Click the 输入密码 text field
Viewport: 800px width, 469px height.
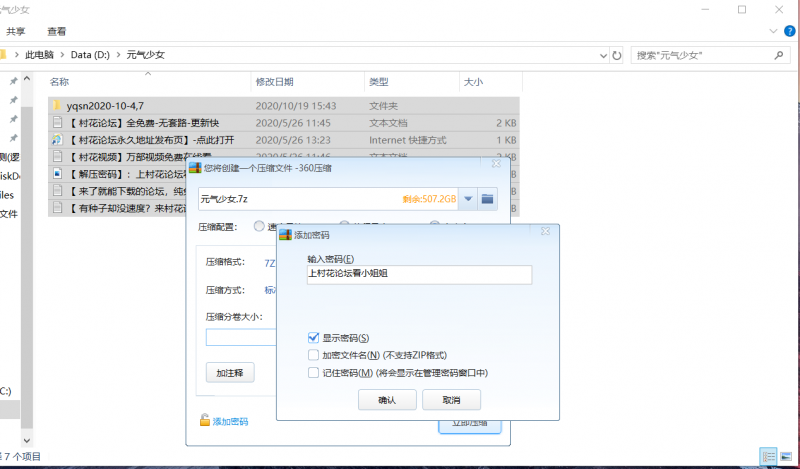point(419,274)
